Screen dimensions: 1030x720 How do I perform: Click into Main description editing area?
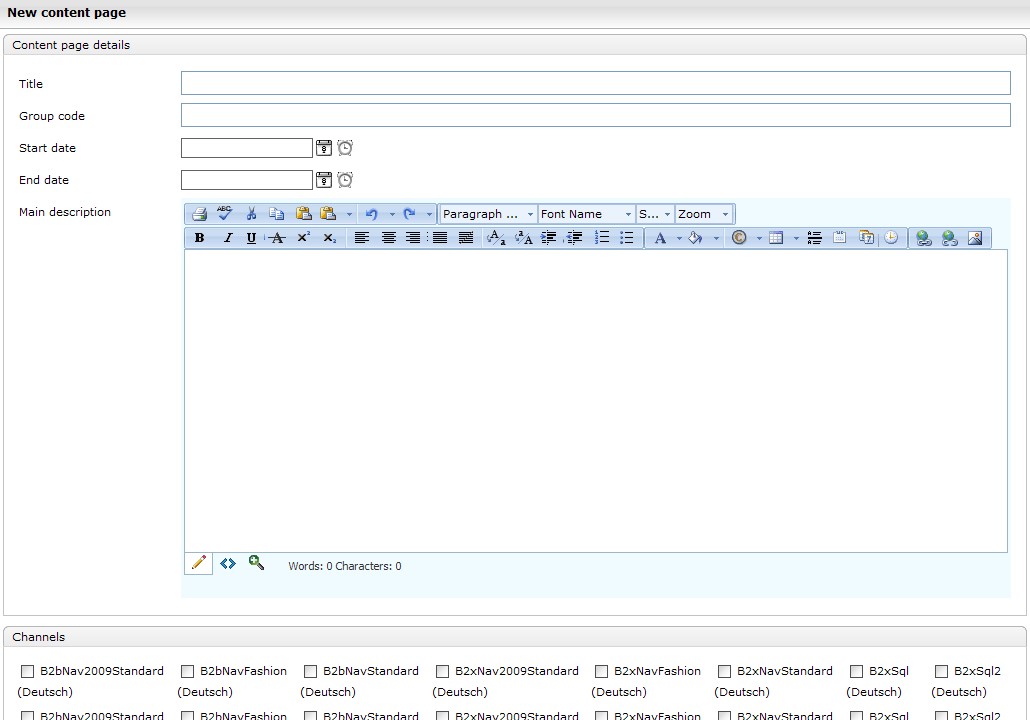596,401
